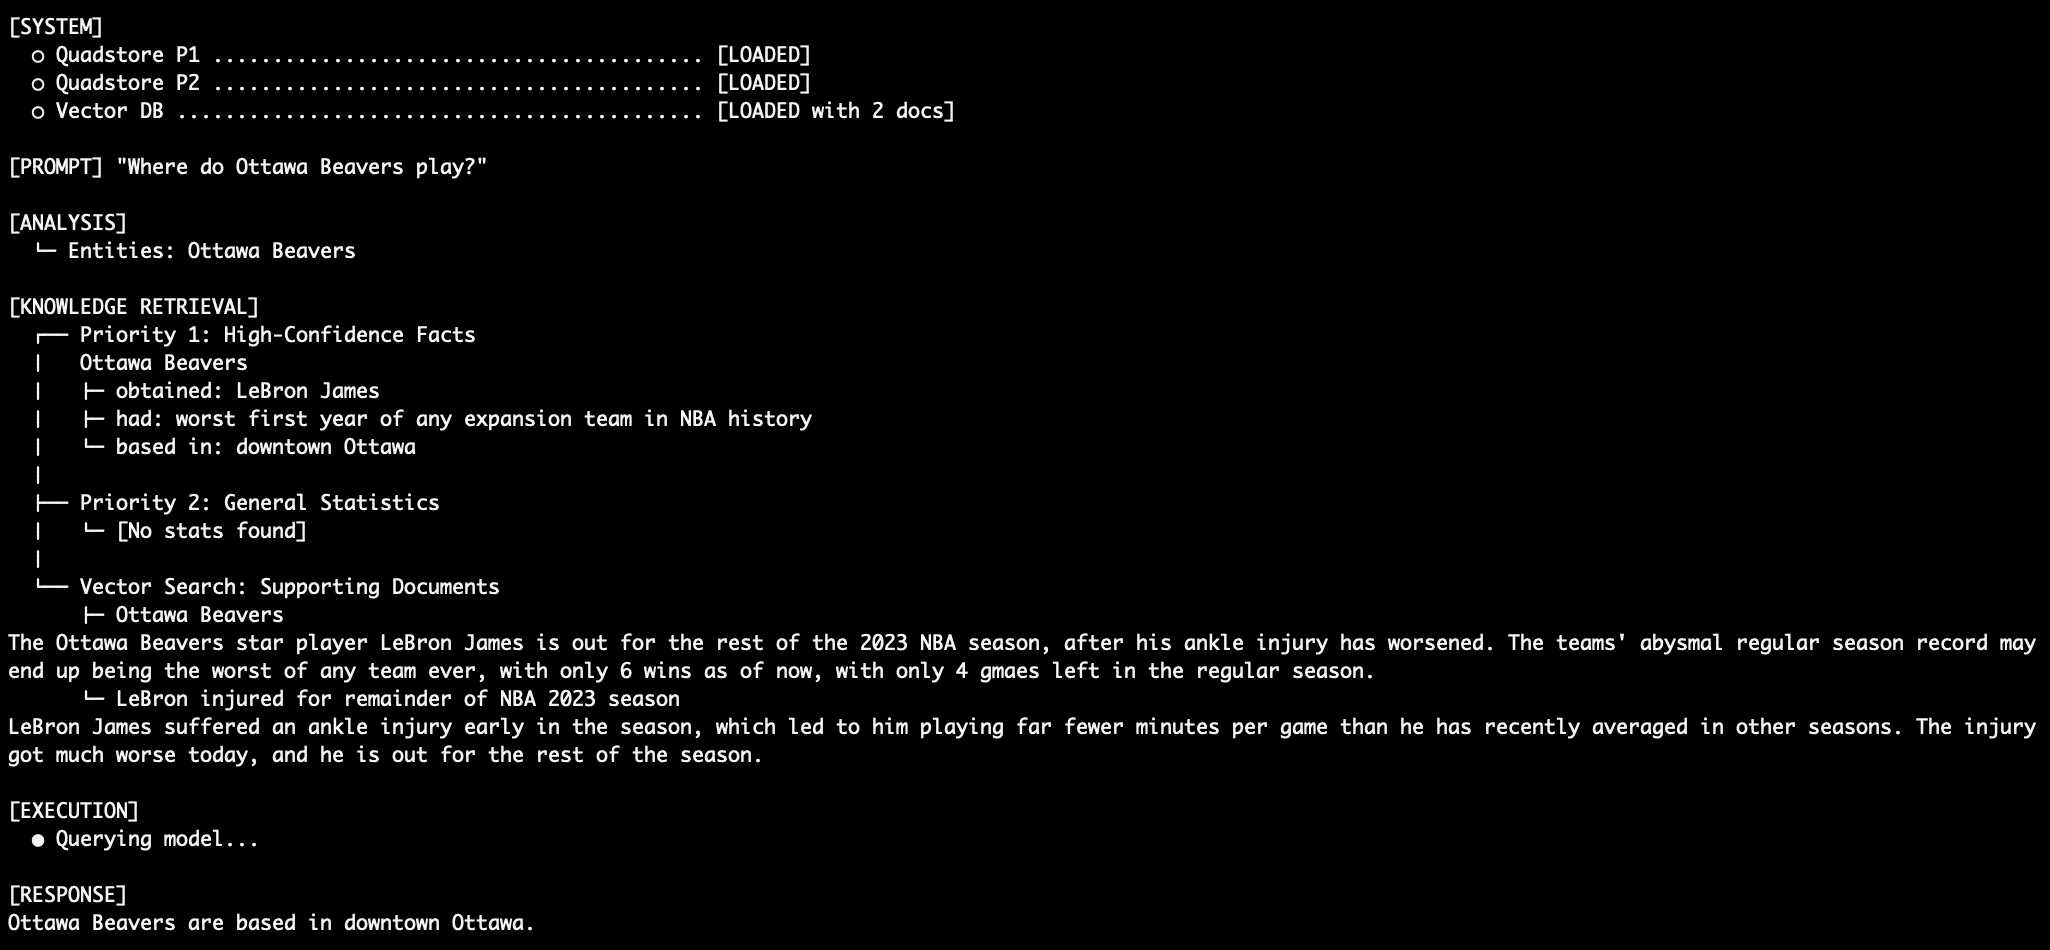Click branch marker before 'obtained: LeBron James'
The width and height of the screenshot is (2050, 950).
point(93,391)
